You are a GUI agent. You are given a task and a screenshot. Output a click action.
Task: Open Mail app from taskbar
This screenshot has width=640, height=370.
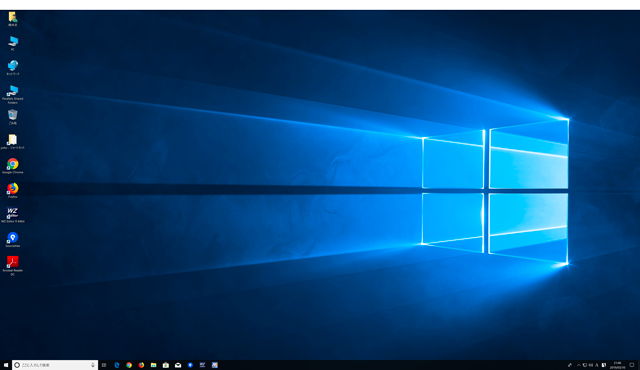pos(178,365)
